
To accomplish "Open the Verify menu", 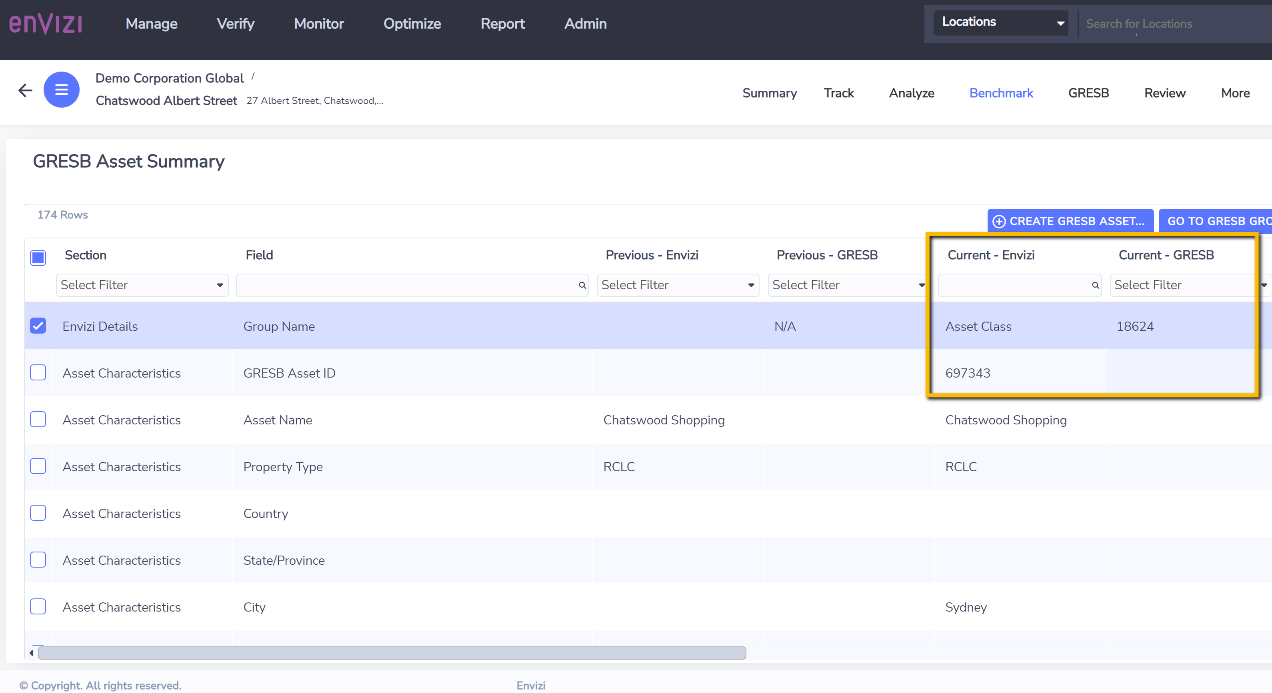I will point(236,23).
